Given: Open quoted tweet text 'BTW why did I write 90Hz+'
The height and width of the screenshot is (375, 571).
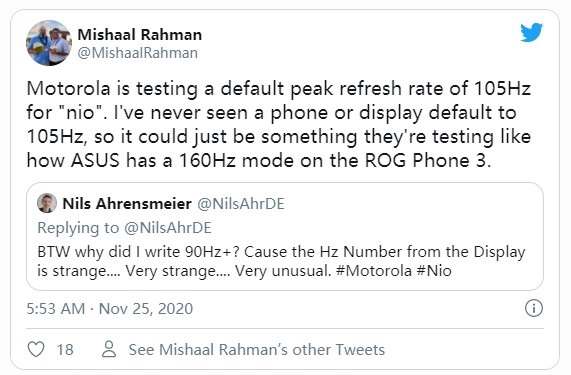Looking at the screenshot, I should [x=281, y=252].
